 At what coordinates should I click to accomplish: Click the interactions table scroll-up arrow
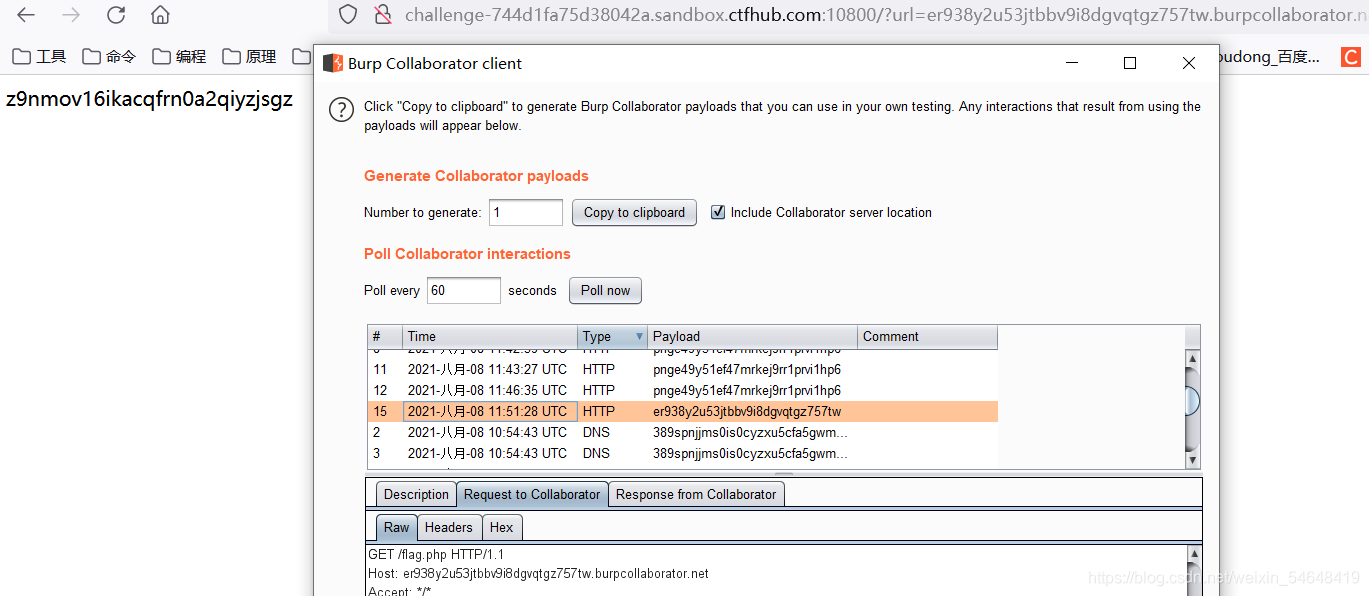[1192, 358]
